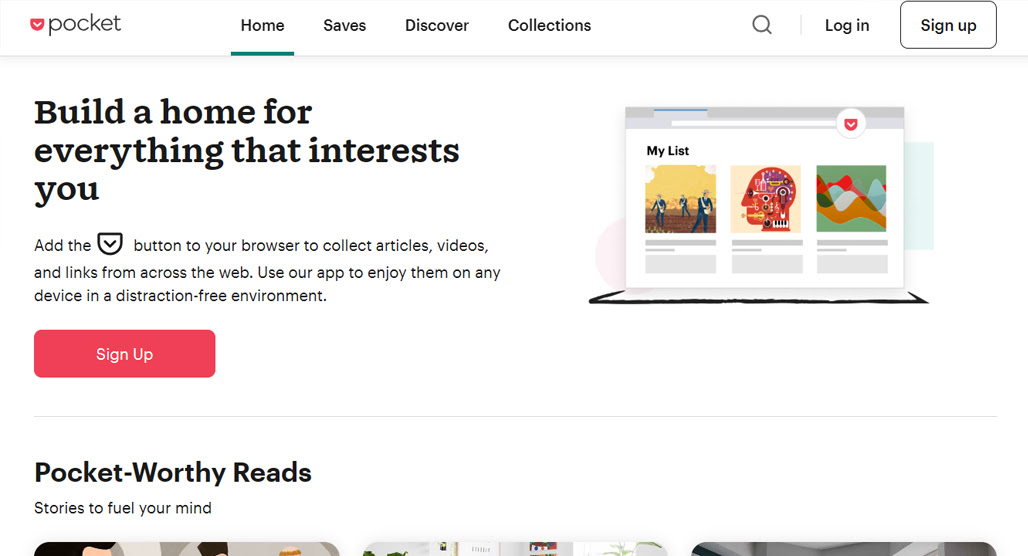Click the My List heading in illustration
This screenshot has height=556, width=1028.
click(x=667, y=151)
